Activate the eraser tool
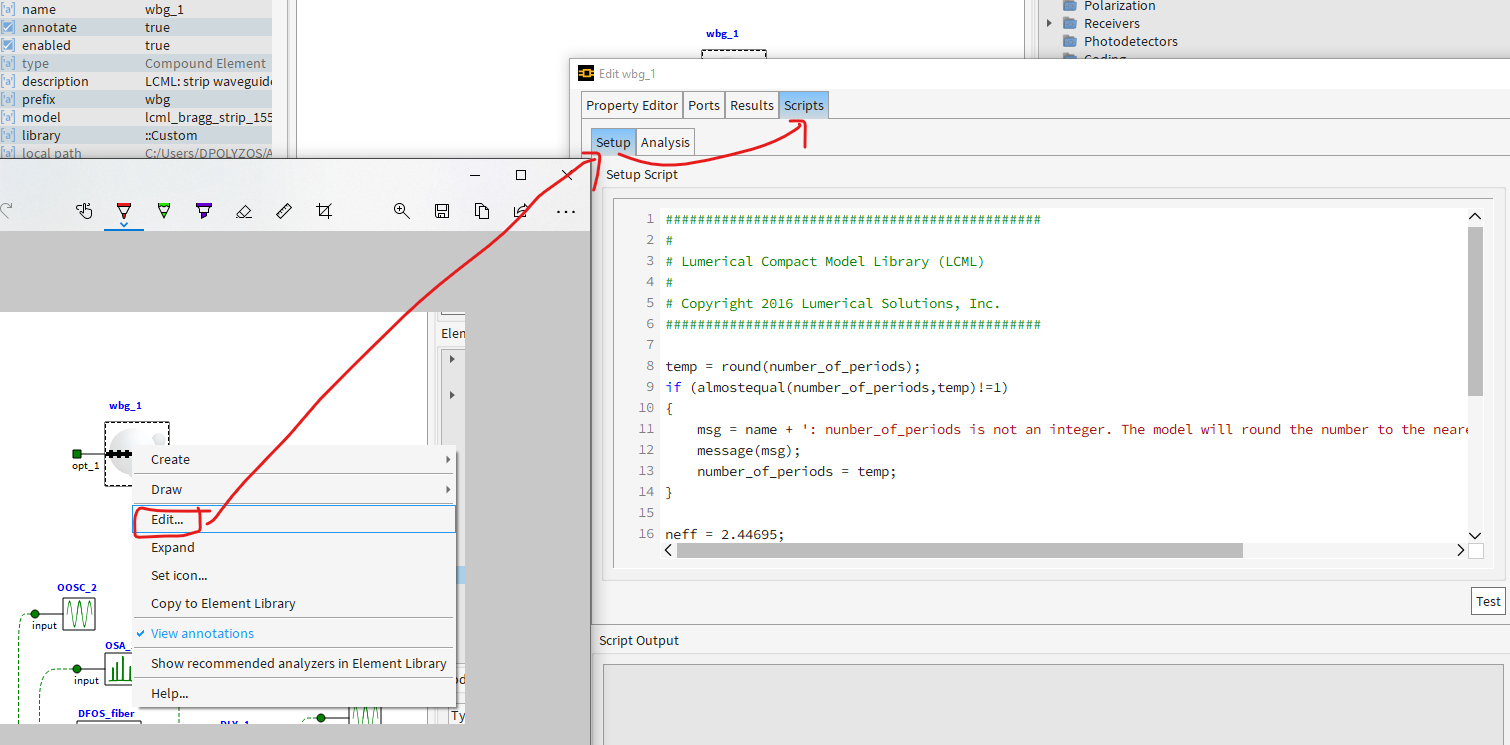The image size is (1510, 745). pos(243,211)
